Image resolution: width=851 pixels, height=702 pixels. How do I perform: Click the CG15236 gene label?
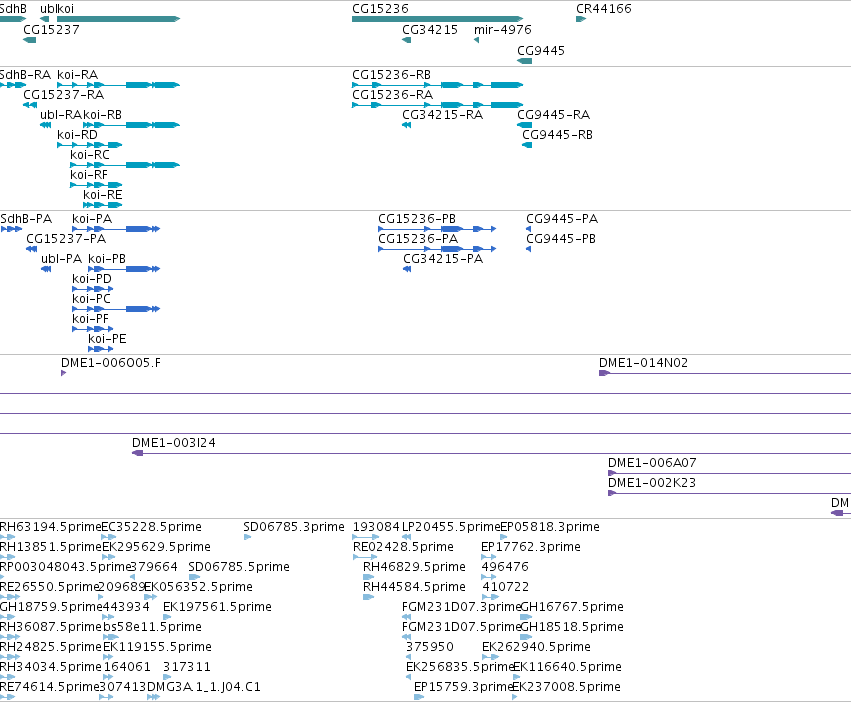pyautogui.click(x=380, y=9)
